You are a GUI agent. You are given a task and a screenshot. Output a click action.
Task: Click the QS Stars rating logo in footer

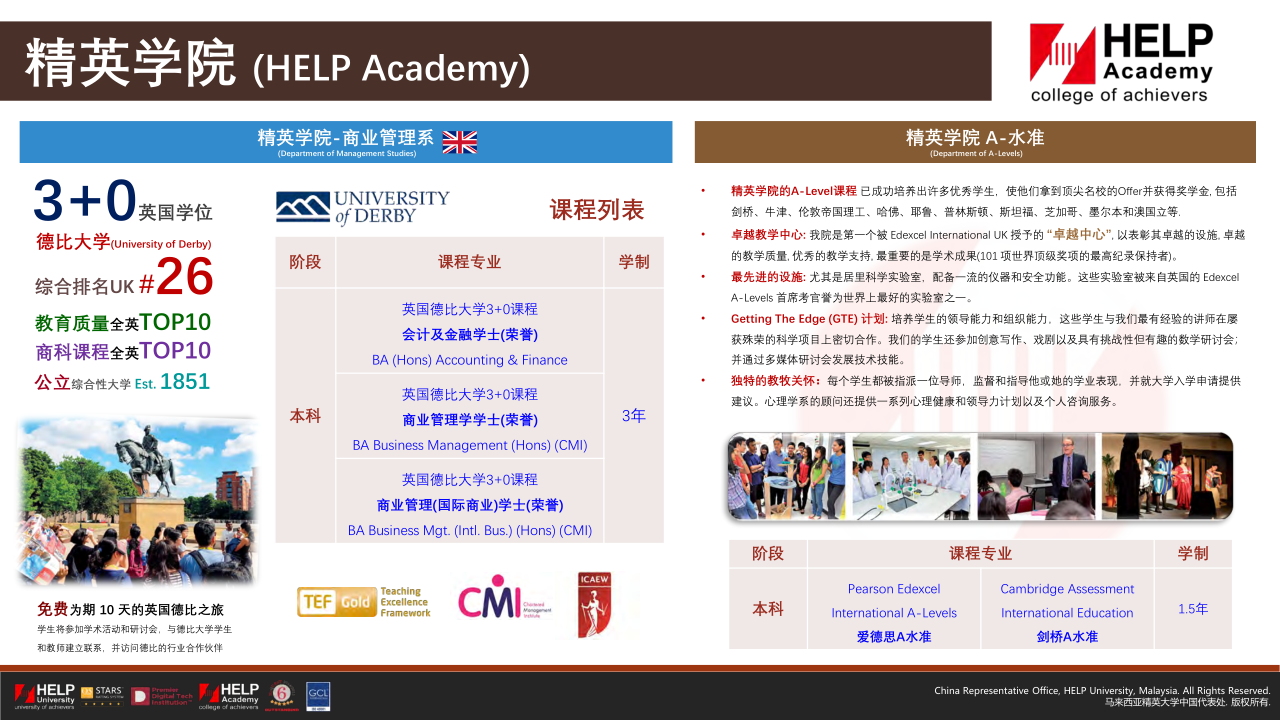click(x=101, y=695)
